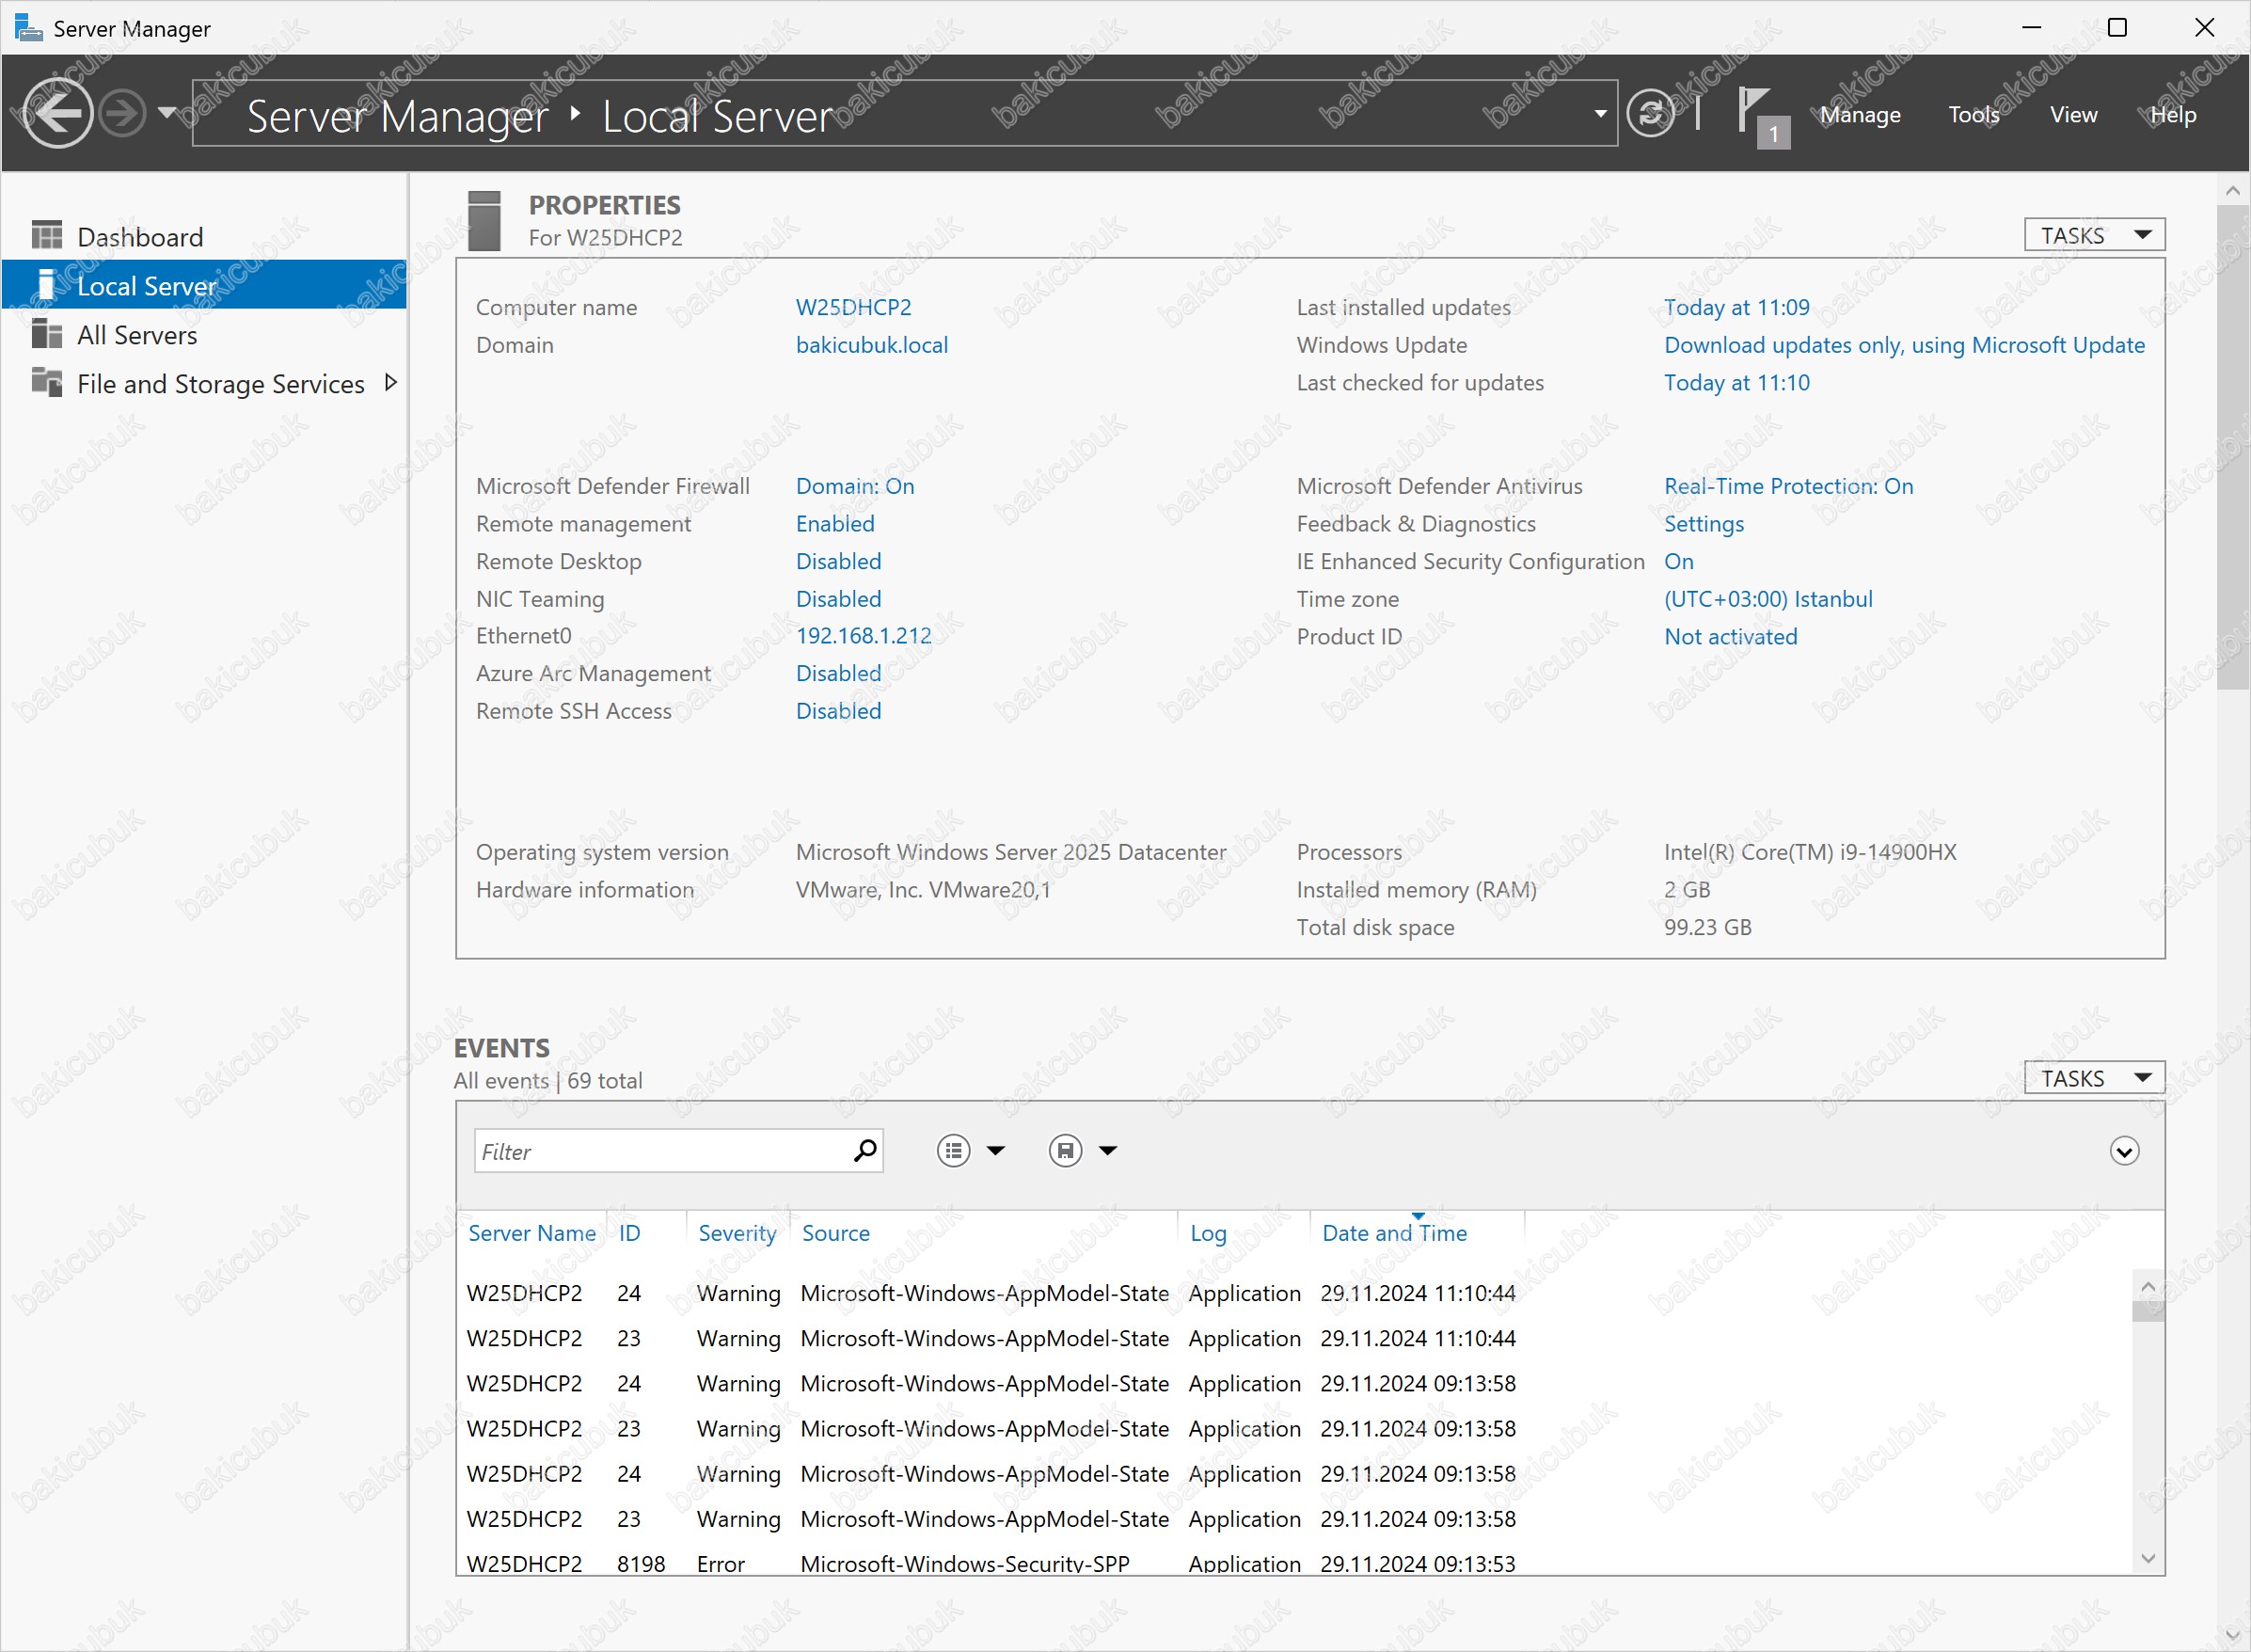
Task: Open the Properties TASKS dropdown
Action: point(2094,235)
